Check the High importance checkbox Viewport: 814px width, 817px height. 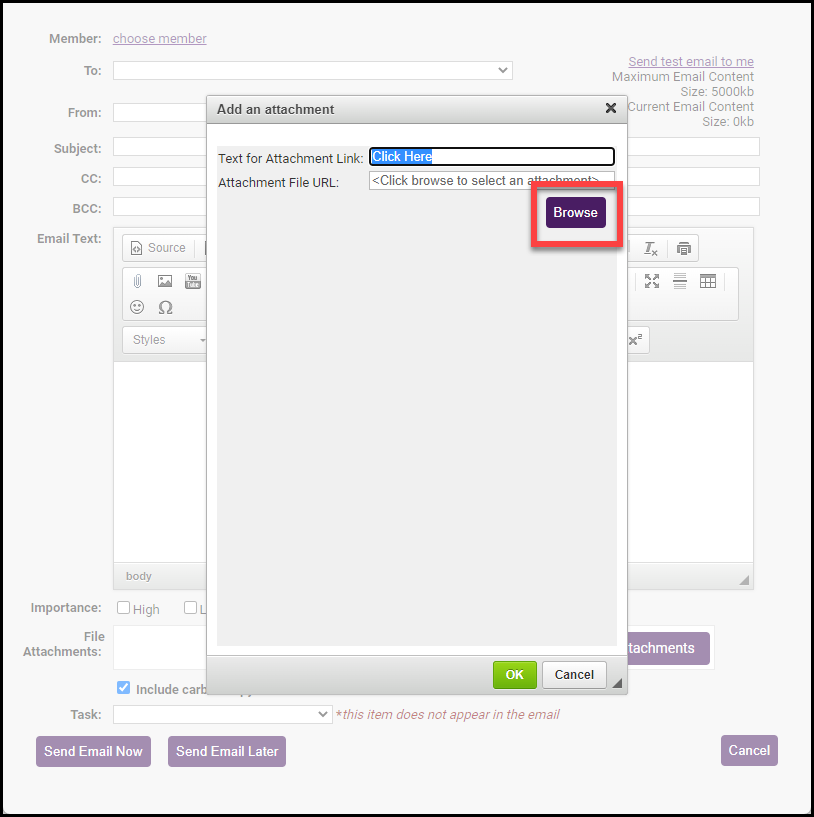(x=124, y=608)
